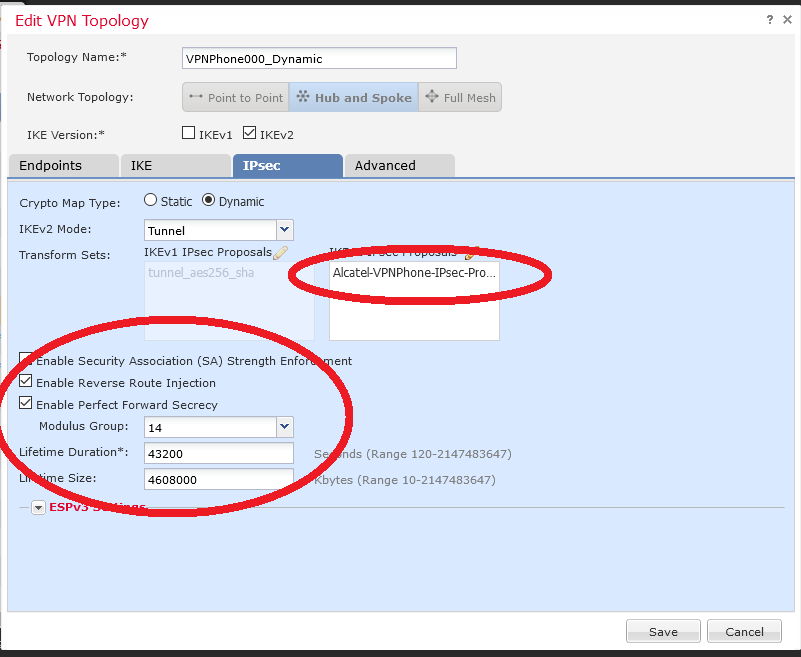Edit the IKEv2 IPsec Proposals with pencil icon

pos(468,252)
